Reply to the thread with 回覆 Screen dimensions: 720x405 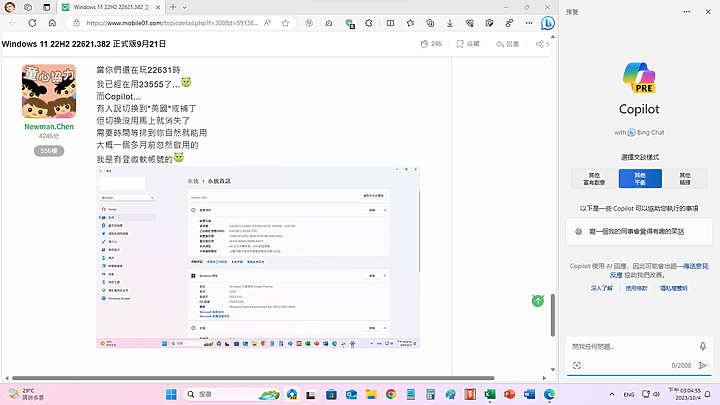pyautogui.click(x=507, y=44)
